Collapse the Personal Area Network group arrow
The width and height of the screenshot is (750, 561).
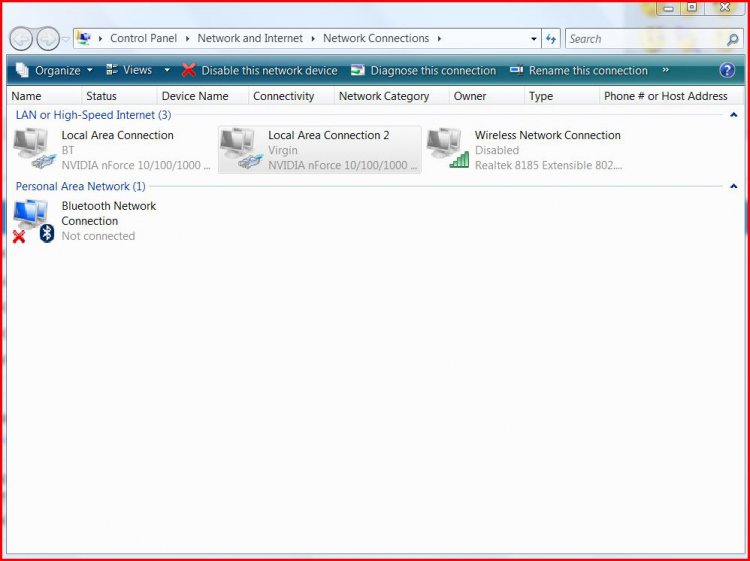[x=733, y=186]
